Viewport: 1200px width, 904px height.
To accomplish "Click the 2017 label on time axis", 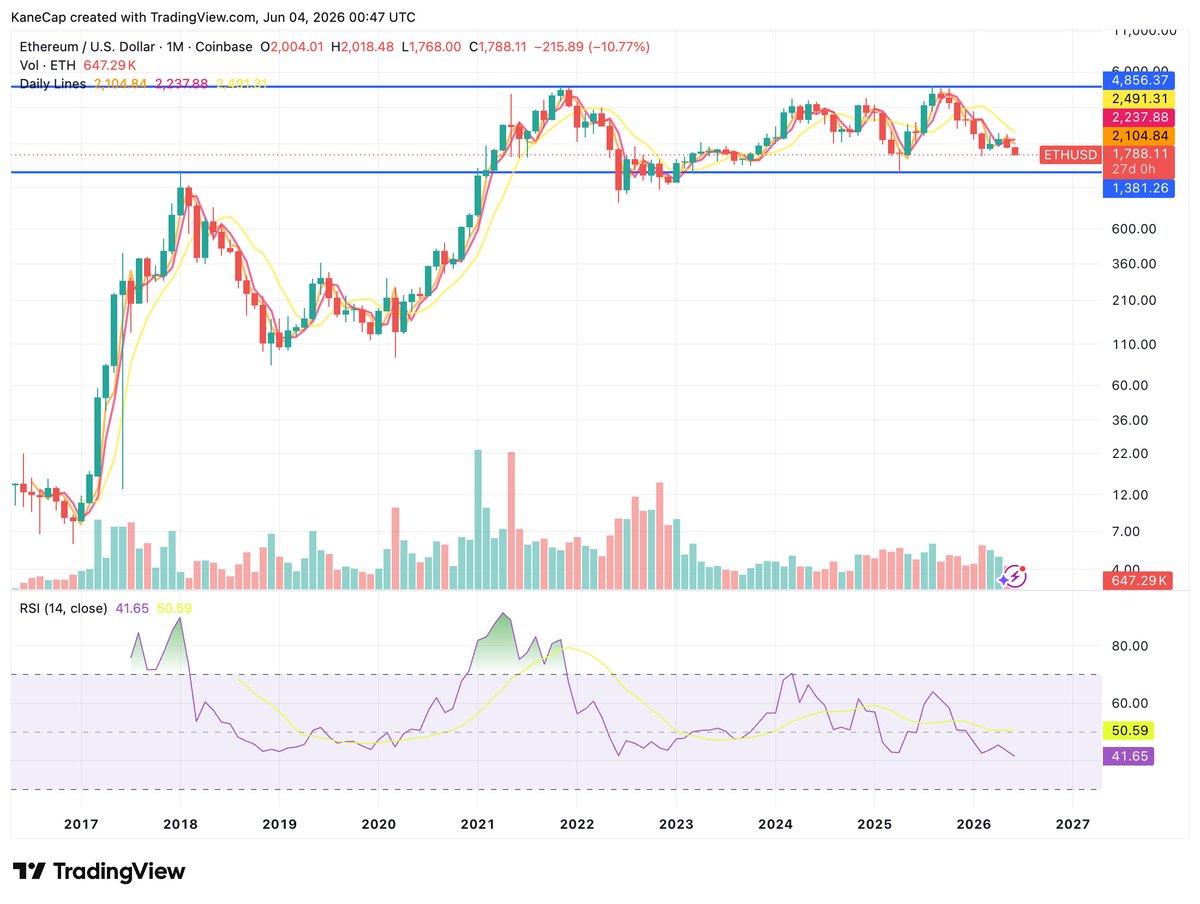I will [81, 824].
